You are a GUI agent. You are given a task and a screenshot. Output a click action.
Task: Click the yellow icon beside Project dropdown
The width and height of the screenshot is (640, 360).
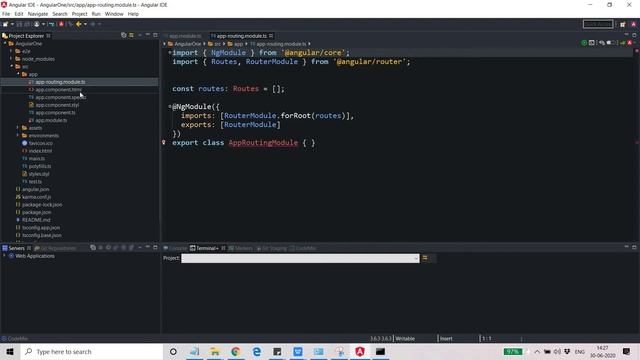point(425,258)
